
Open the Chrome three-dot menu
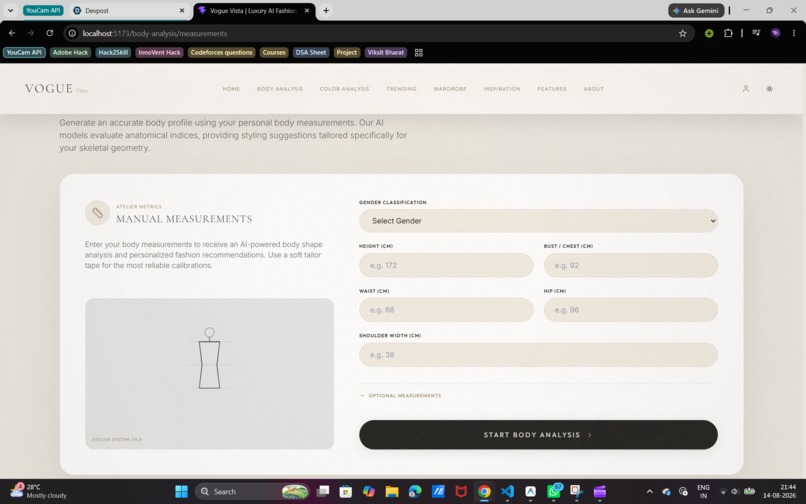[794, 33]
